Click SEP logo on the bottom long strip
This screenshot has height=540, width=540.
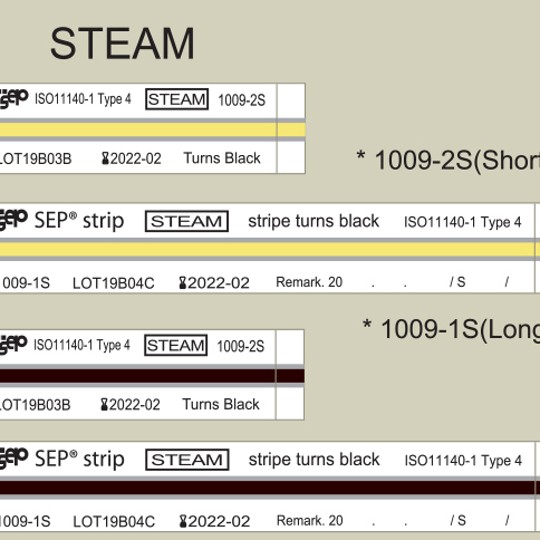click(x=14, y=458)
